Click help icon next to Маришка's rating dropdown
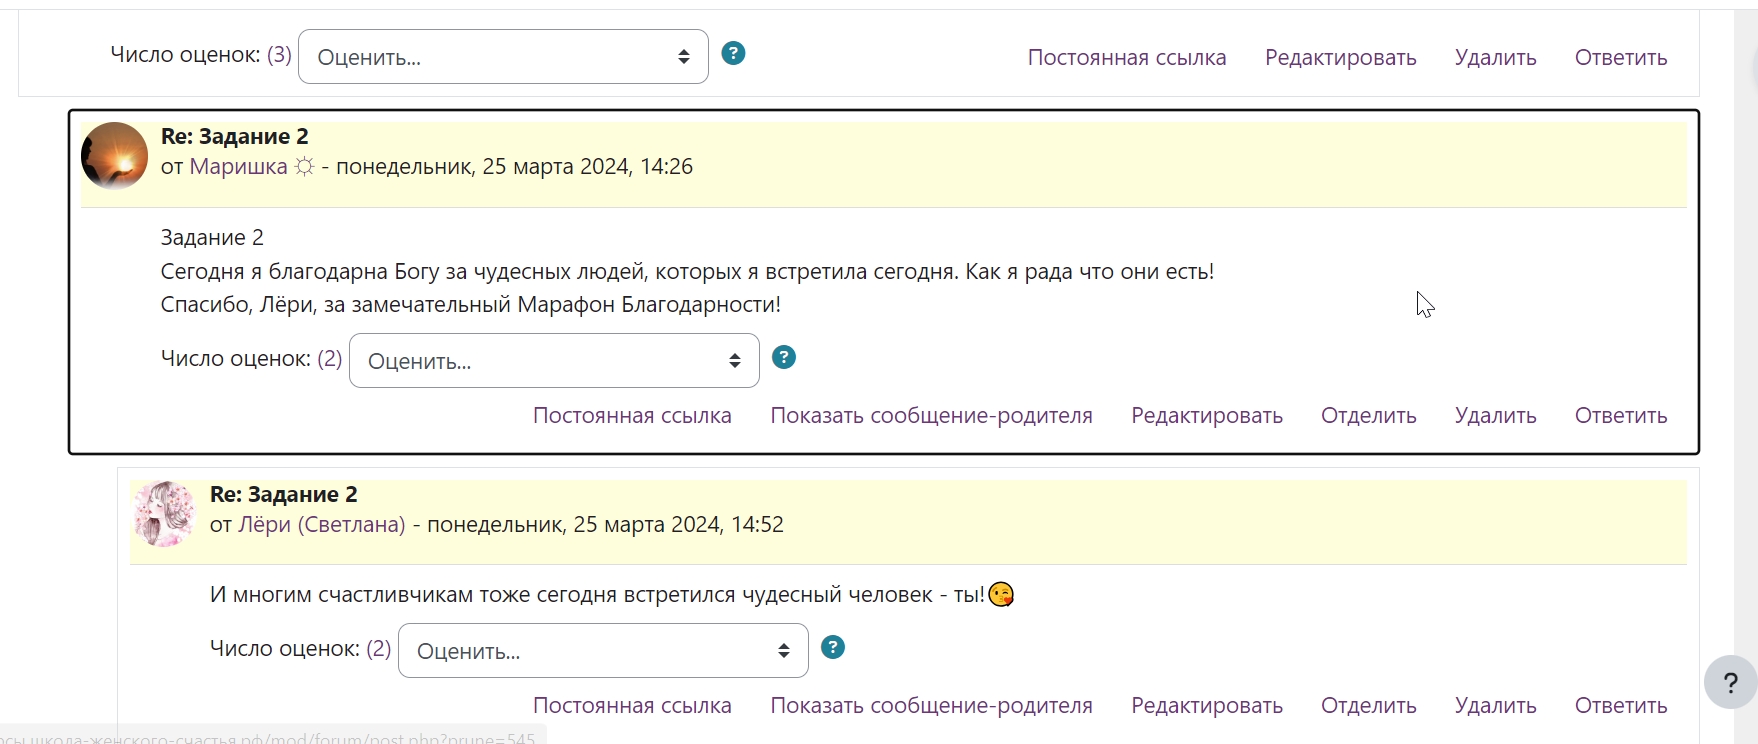The height and width of the screenshot is (744, 1758). point(784,358)
